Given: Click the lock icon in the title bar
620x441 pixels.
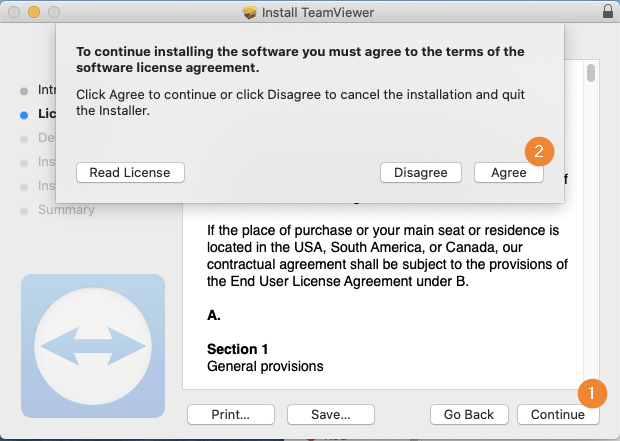Looking at the screenshot, I should [x=608, y=12].
